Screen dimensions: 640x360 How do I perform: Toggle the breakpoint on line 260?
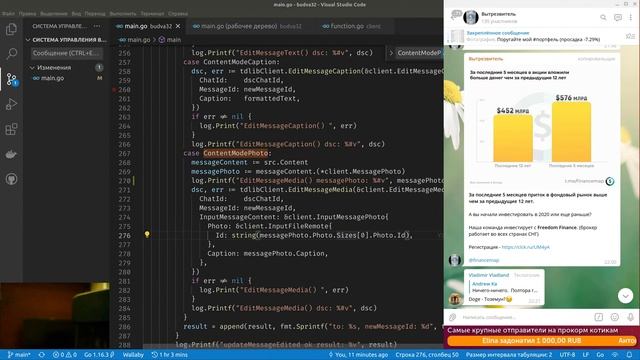pyautogui.click(x=115, y=89)
